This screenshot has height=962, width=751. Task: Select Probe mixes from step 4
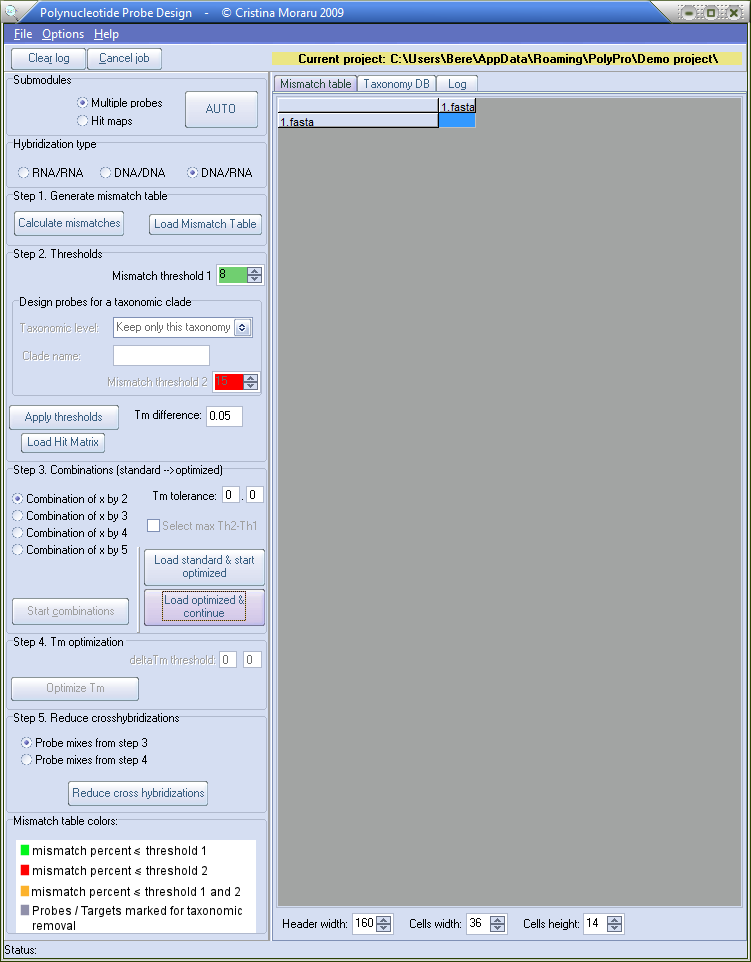pos(26,760)
